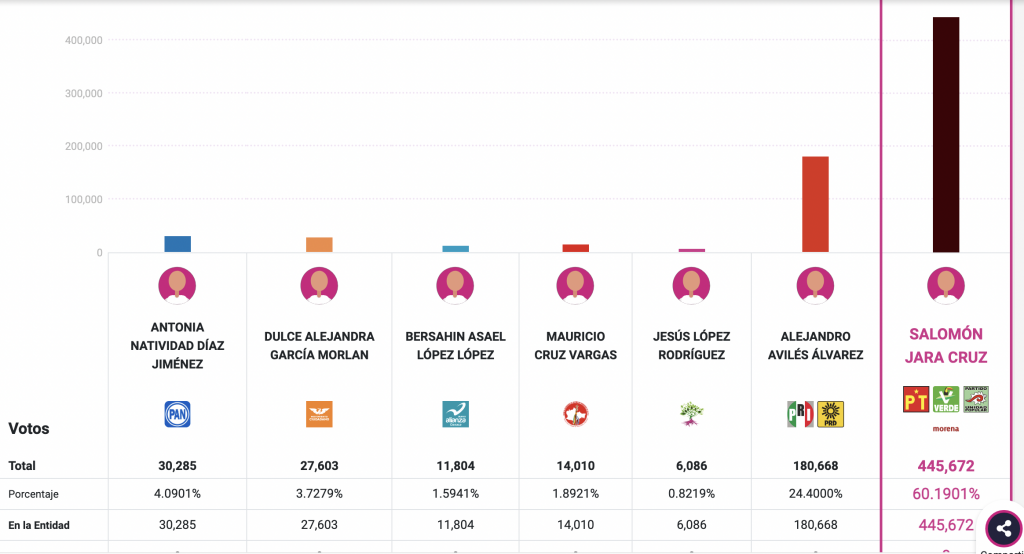Click Jesús López Rodríguez's avatar
1024x554 pixels.
pyautogui.click(x=691, y=286)
